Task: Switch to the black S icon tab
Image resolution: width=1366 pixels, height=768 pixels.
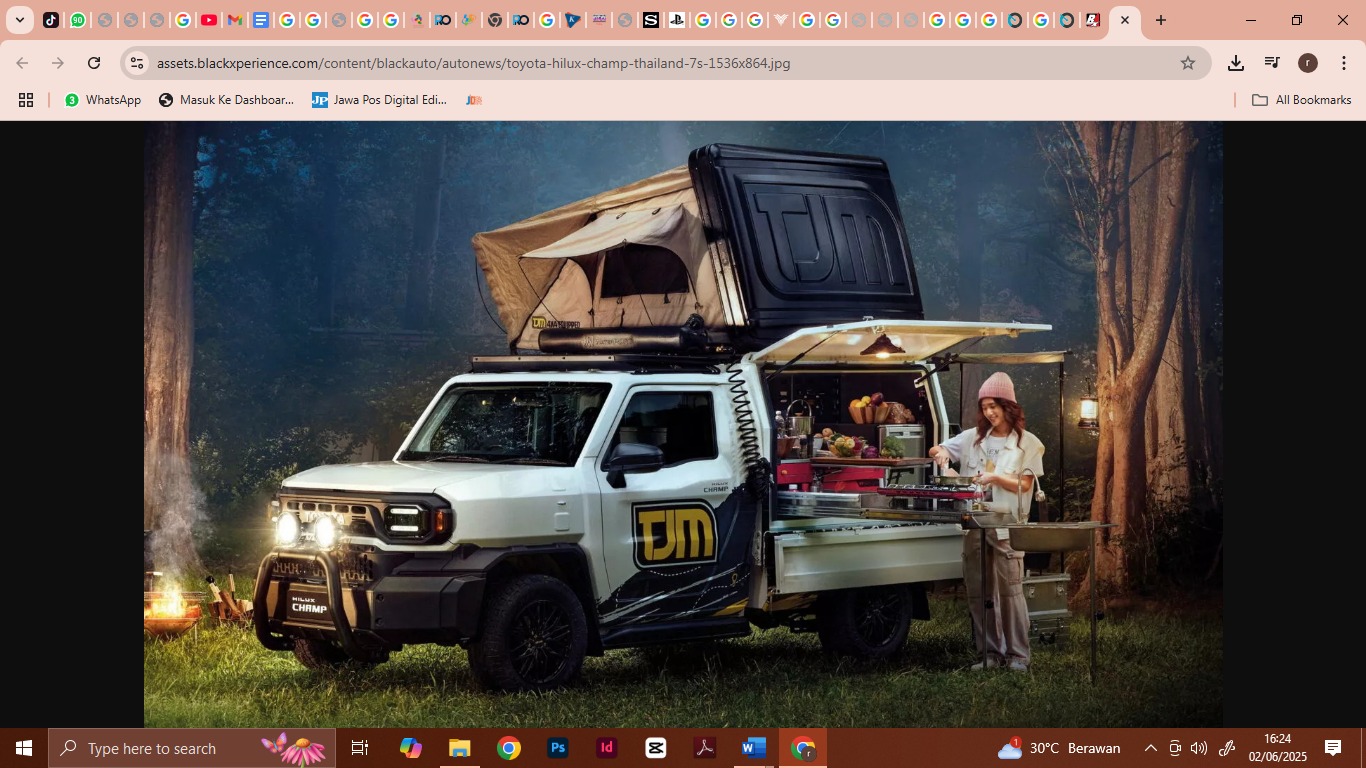Action: (651, 20)
